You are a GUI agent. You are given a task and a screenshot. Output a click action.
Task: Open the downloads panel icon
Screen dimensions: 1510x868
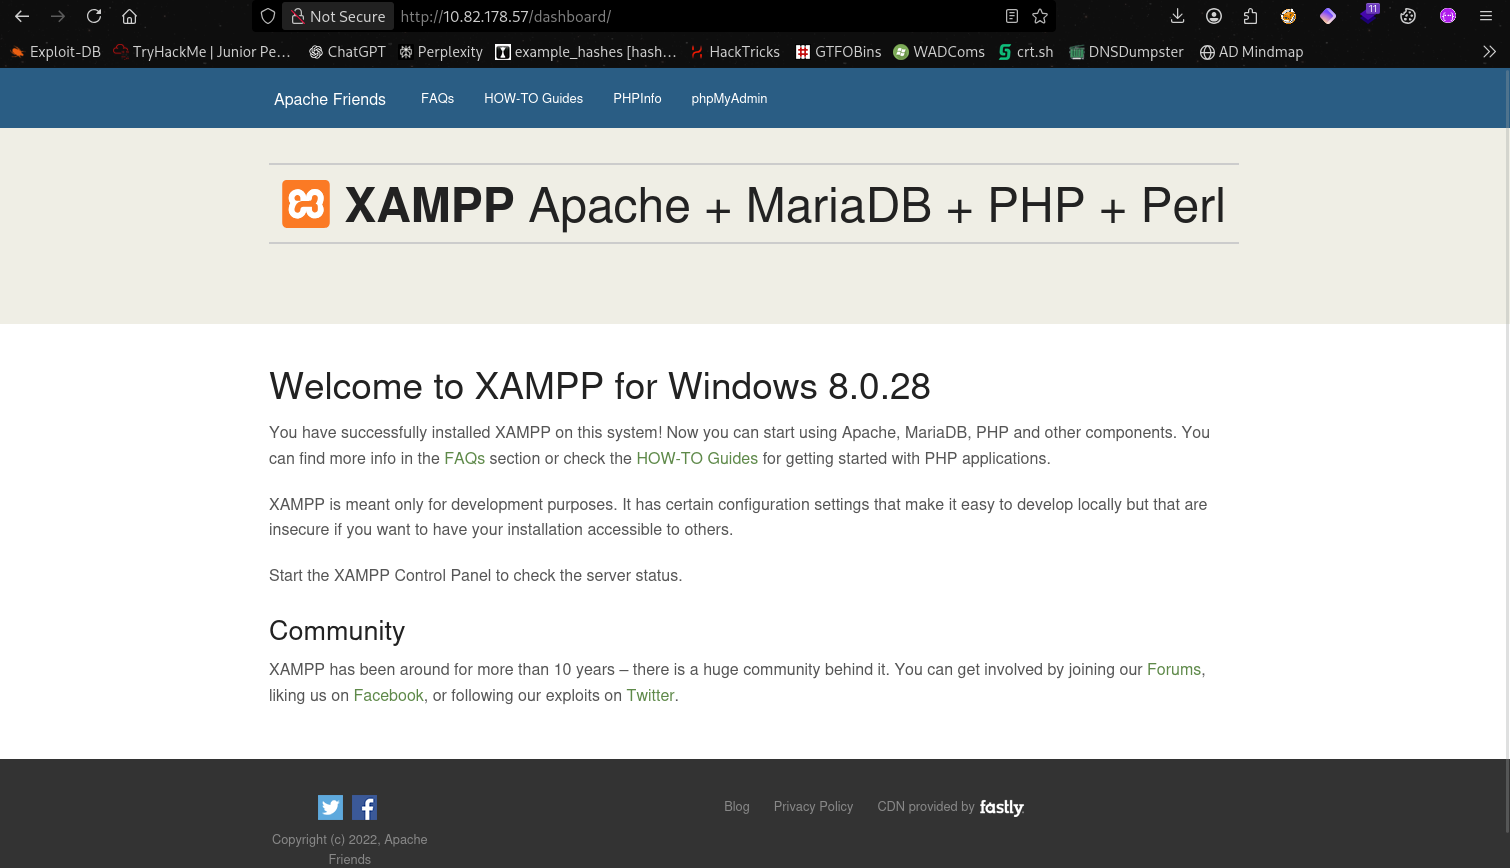point(1177,16)
